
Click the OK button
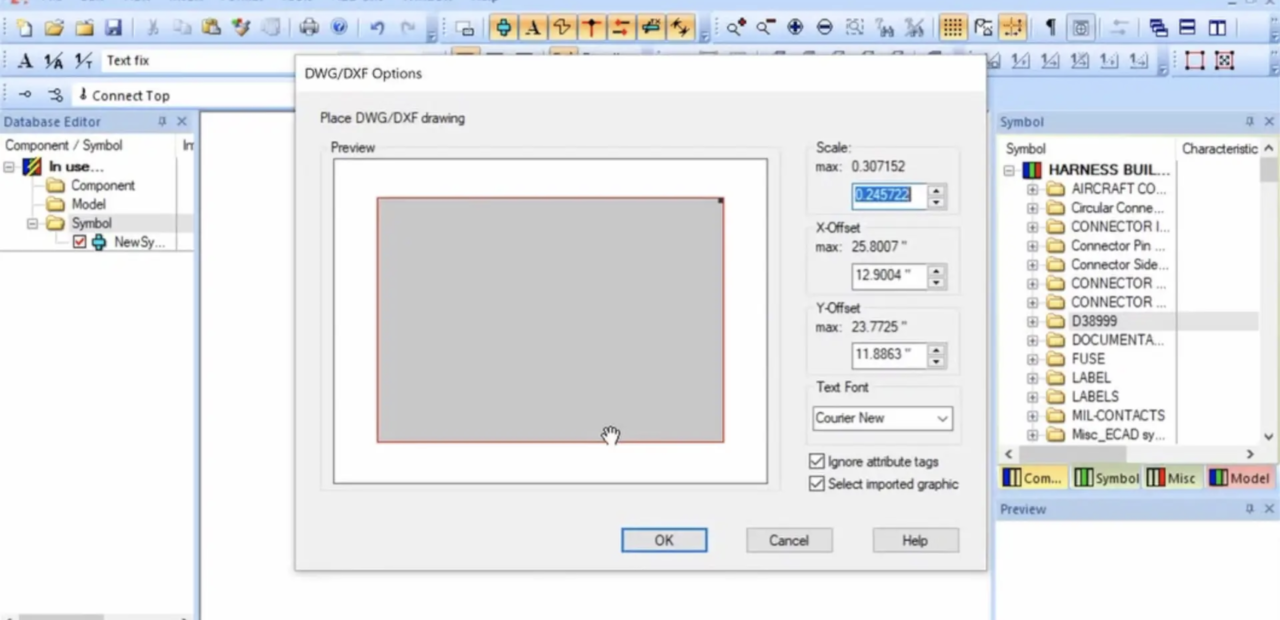pyautogui.click(x=663, y=540)
